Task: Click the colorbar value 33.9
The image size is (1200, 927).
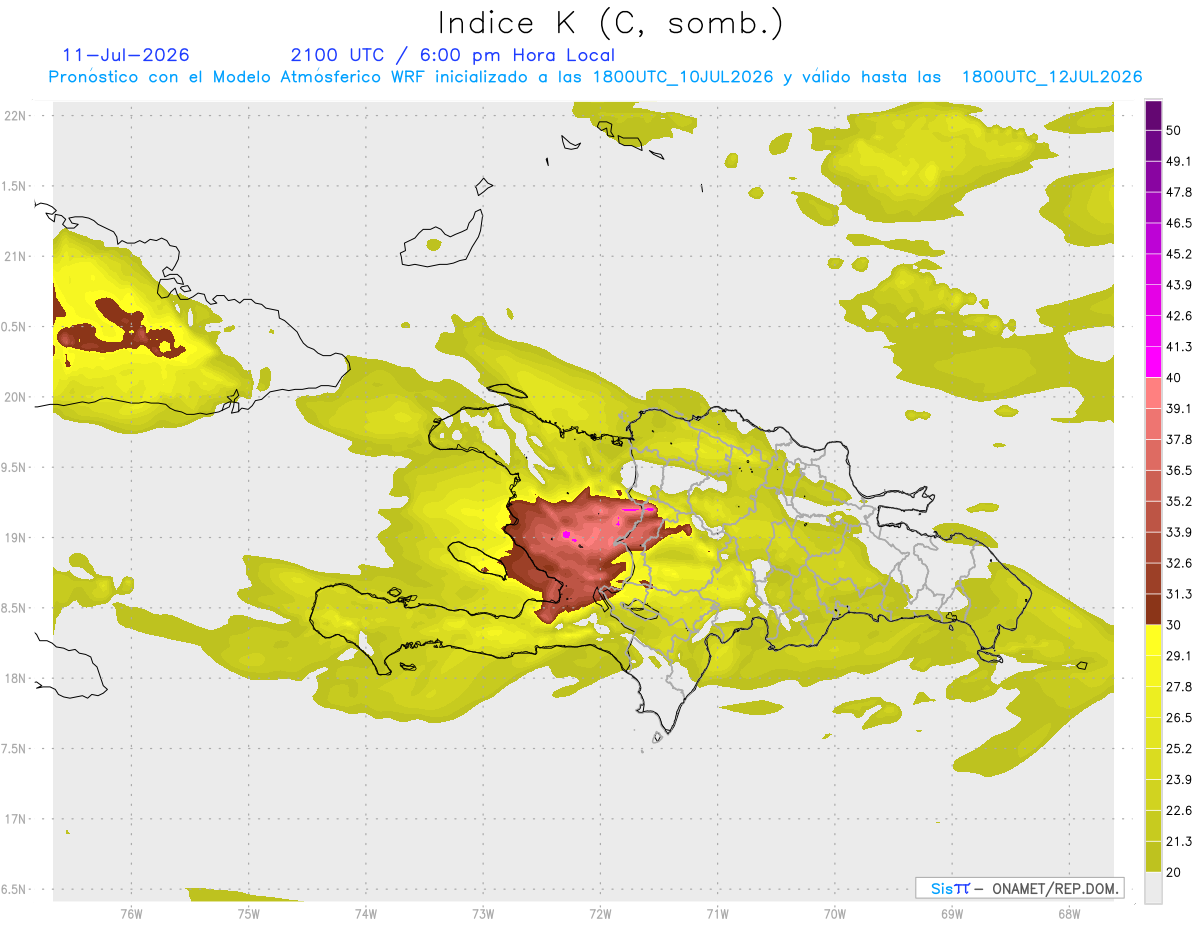Action: pos(1178,532)
